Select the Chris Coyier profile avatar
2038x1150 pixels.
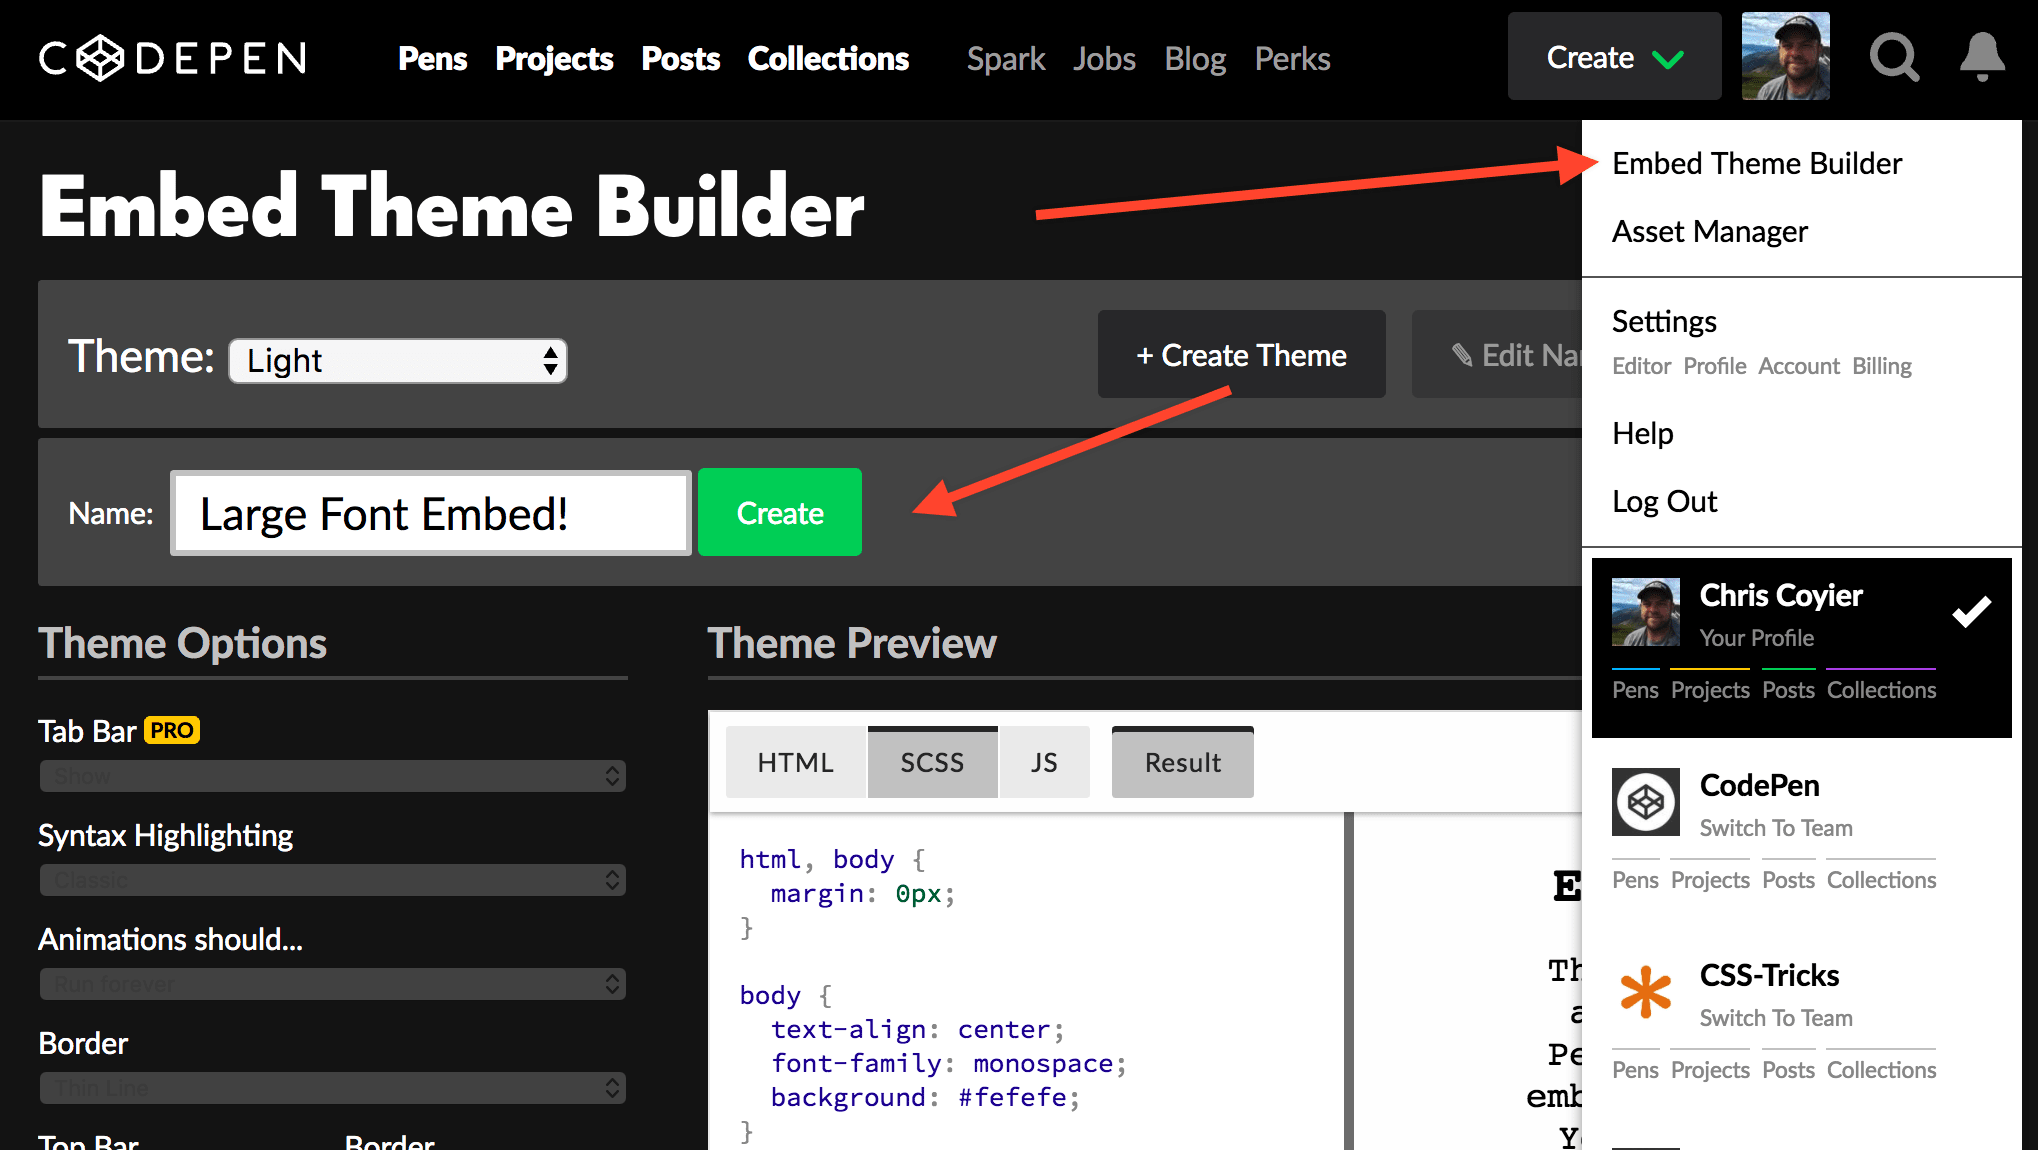click(1645, 612)
